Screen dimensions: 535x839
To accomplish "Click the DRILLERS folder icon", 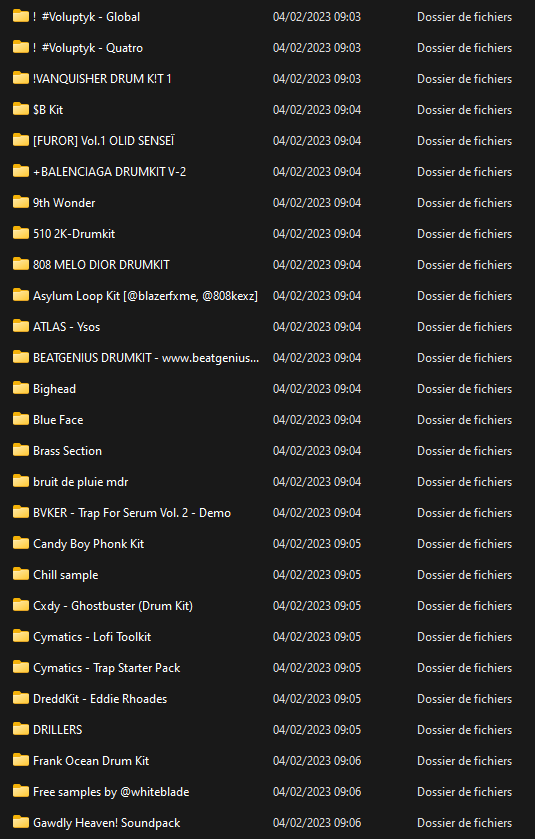I will coord(21,730).
